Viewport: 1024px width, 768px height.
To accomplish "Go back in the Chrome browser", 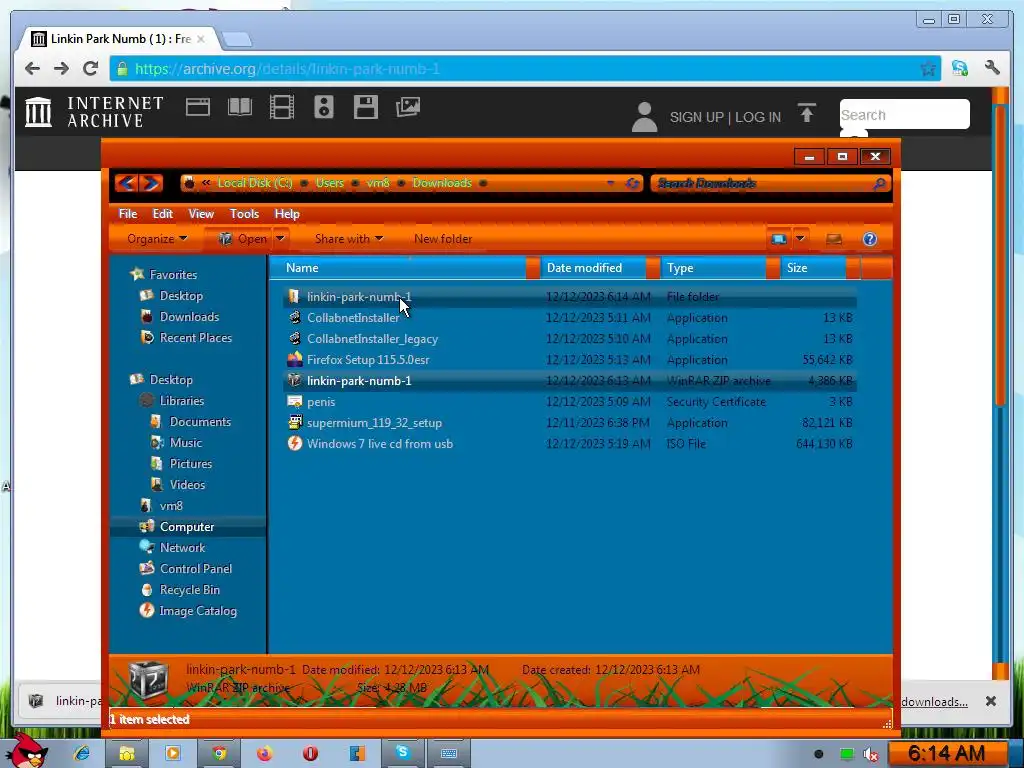I will coord(32,69).
